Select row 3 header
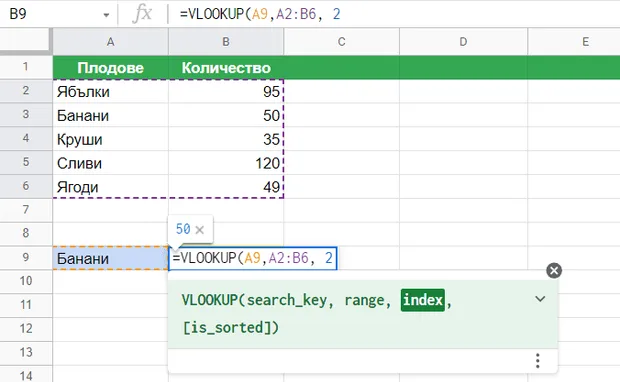This screenshot has width=620, height=382. (26, 115)
